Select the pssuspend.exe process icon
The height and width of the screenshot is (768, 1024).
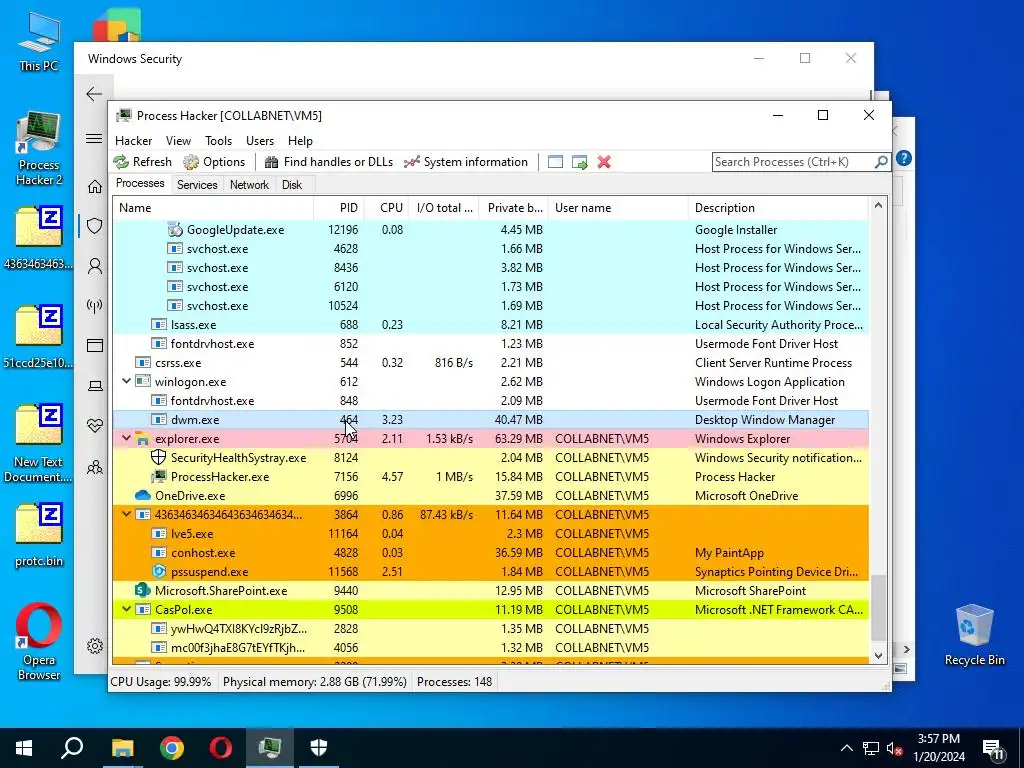click(x=159, y=571)
